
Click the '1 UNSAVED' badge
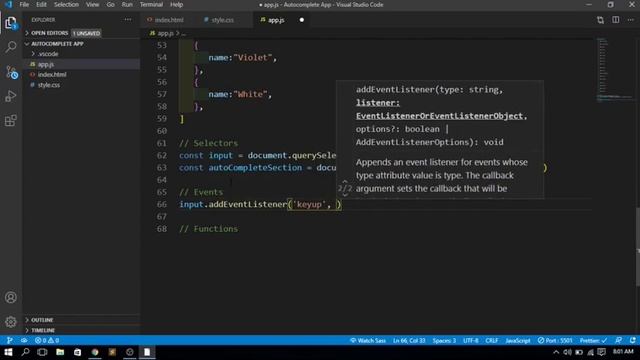point(87,33)
